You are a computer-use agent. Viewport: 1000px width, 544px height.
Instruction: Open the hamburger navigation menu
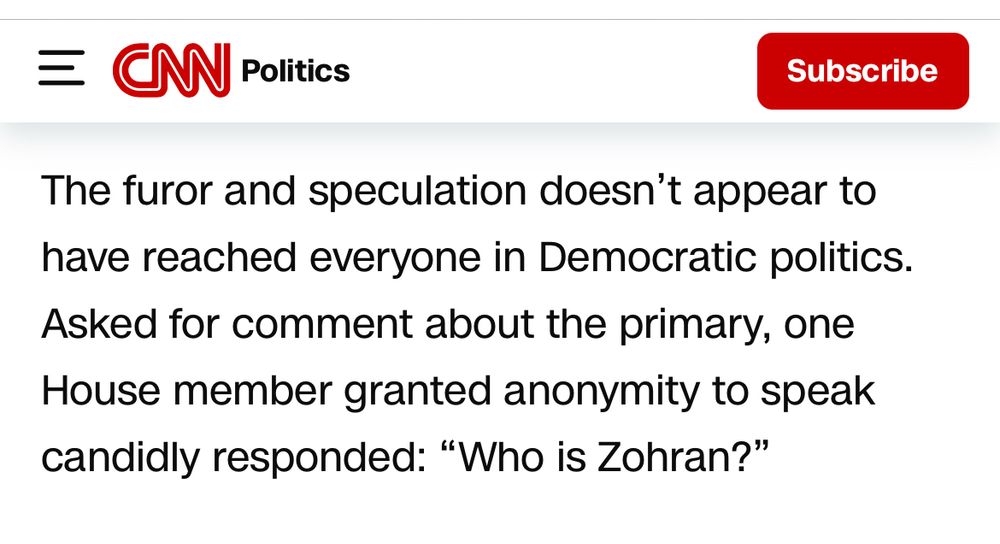(x=61, y=68)
